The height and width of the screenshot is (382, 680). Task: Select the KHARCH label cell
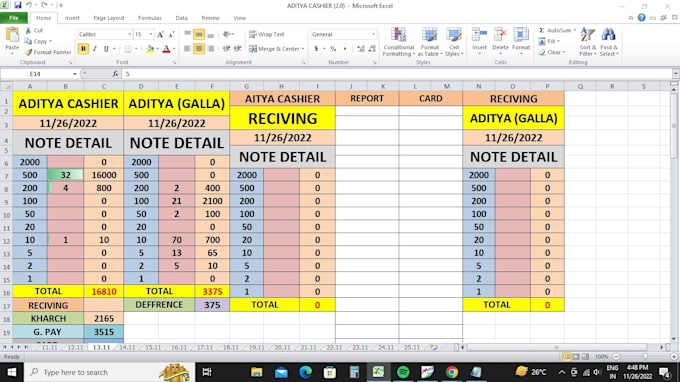click(x=48, y=318)
